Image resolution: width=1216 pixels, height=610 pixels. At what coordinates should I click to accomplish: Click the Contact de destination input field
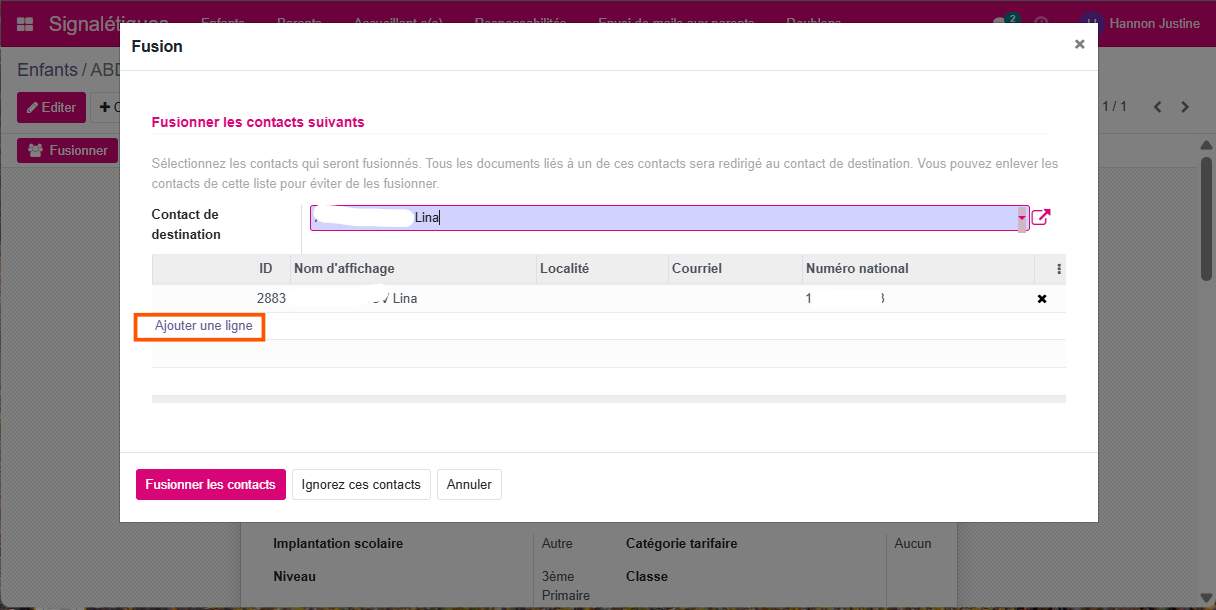click(x=660, y=218)
